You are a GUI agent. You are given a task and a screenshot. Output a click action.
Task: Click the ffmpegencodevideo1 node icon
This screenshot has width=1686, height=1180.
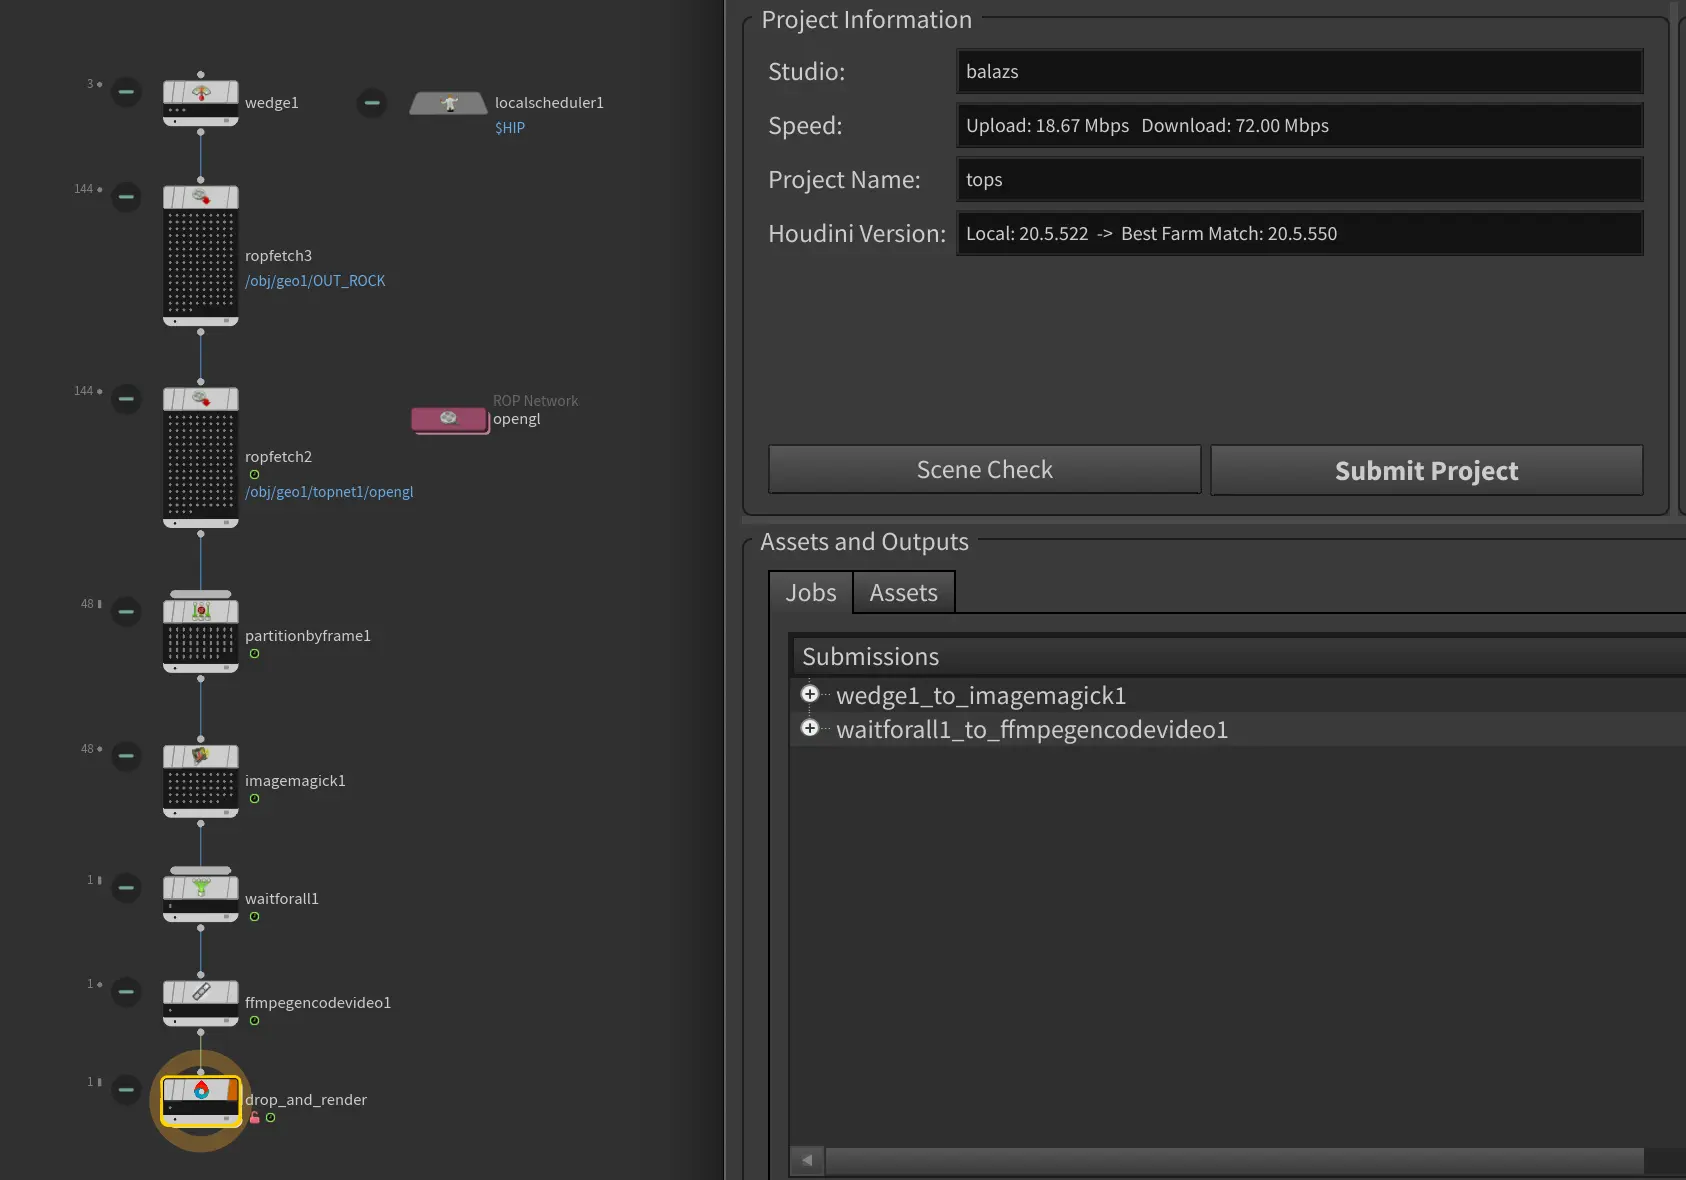click(x=201, y=992)
